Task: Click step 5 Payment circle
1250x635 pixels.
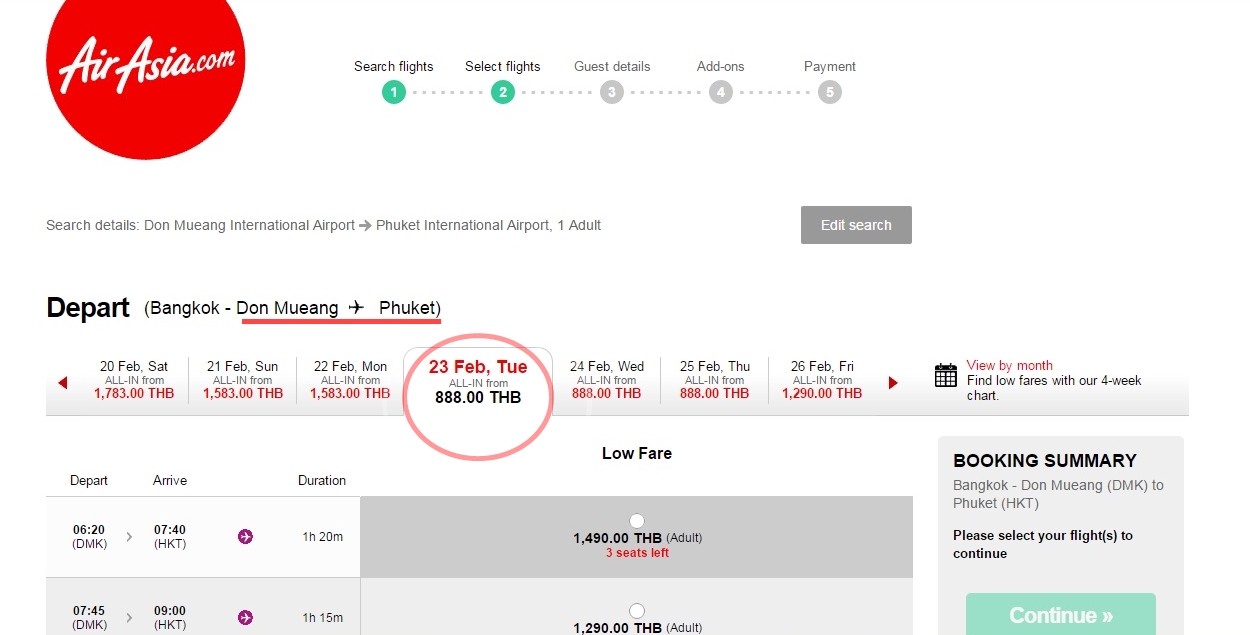Action: tap(829, 93)
